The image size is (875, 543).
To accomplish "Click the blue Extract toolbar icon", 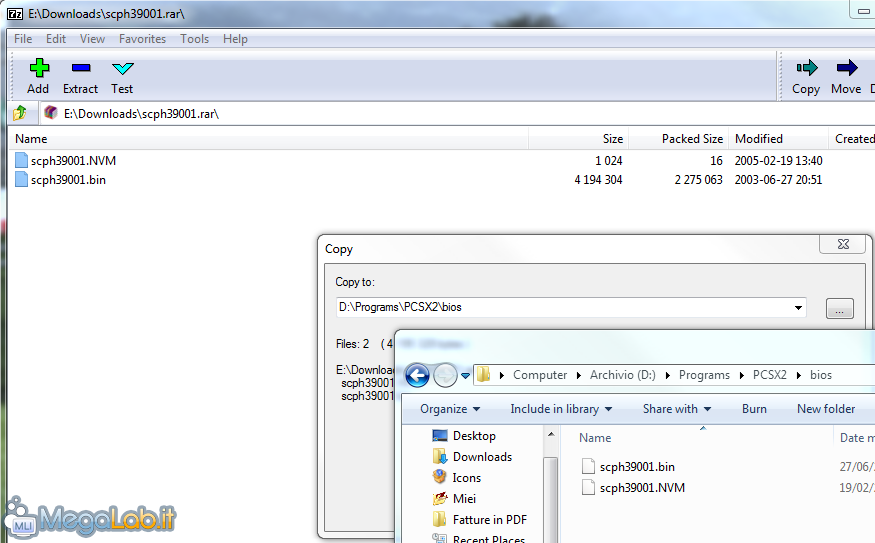I will tap(81, 68).
